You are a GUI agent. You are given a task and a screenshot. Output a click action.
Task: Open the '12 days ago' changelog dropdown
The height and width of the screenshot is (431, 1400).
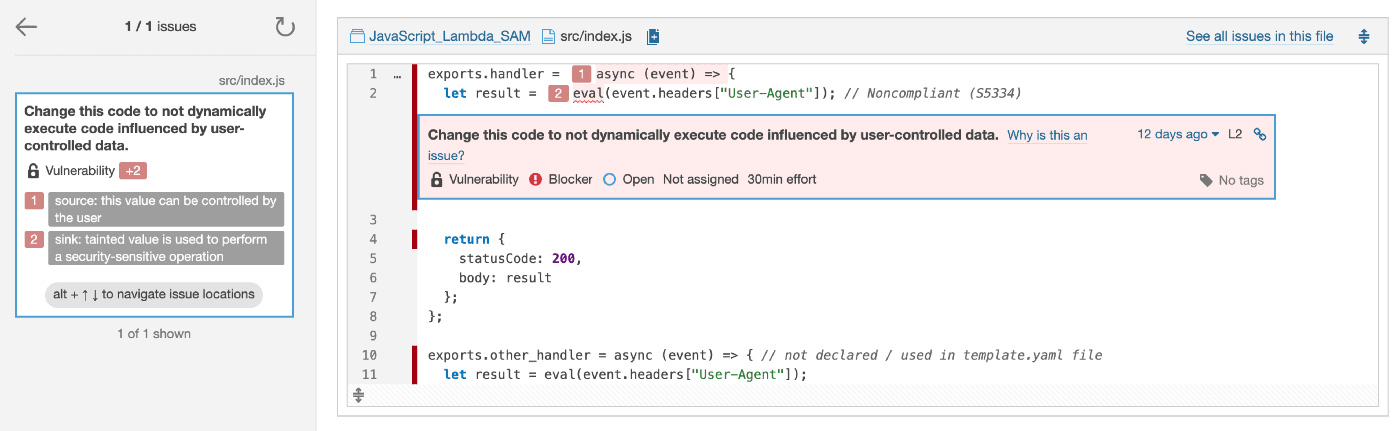[1178, 135]
